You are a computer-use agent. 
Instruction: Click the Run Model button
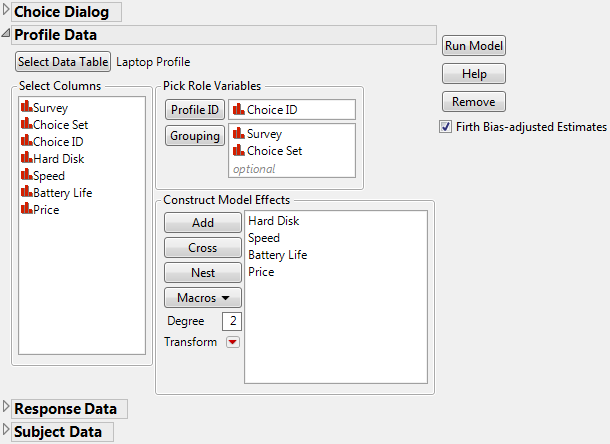point(474,46)
